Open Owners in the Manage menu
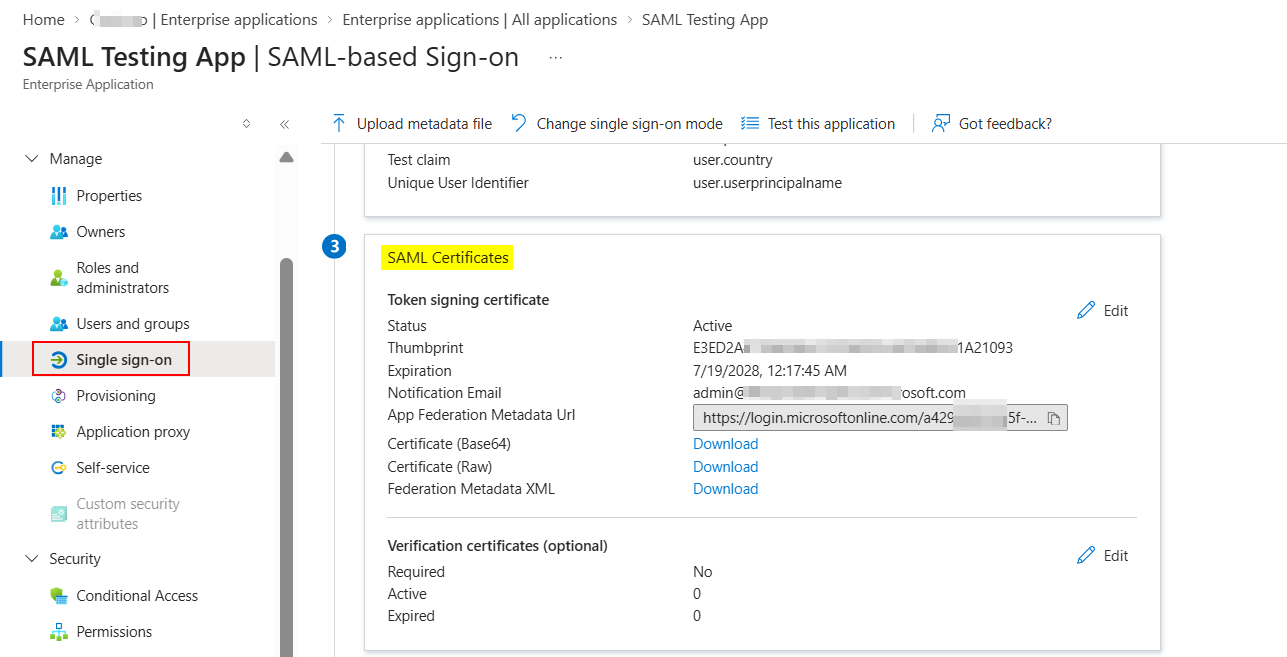The image size is (1287, 657). 101,232
